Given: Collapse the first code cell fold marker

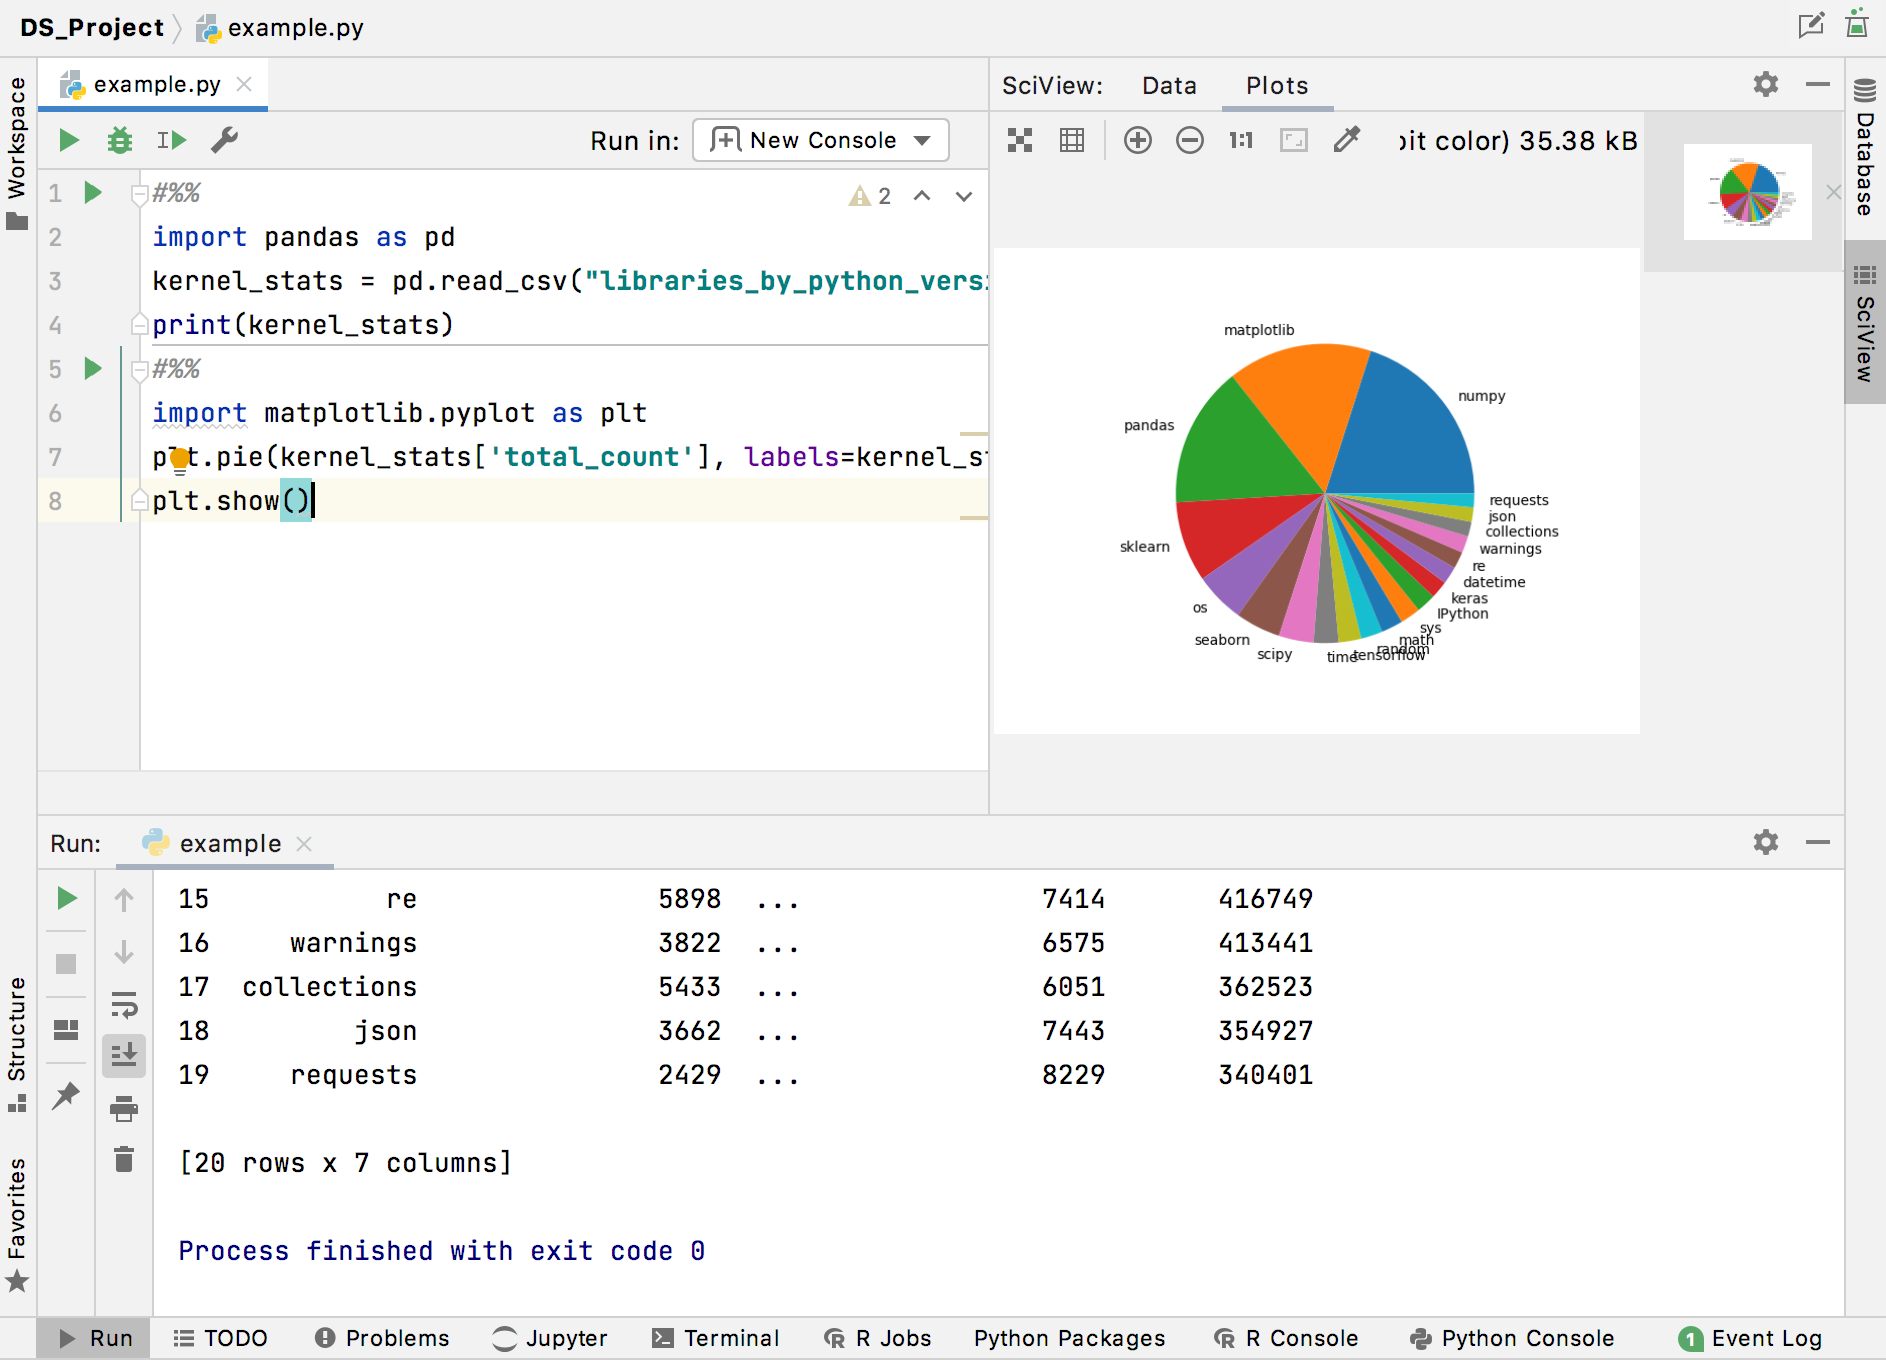Looking at the screenshot, I should pyautogui.click(x=140, y=192).
